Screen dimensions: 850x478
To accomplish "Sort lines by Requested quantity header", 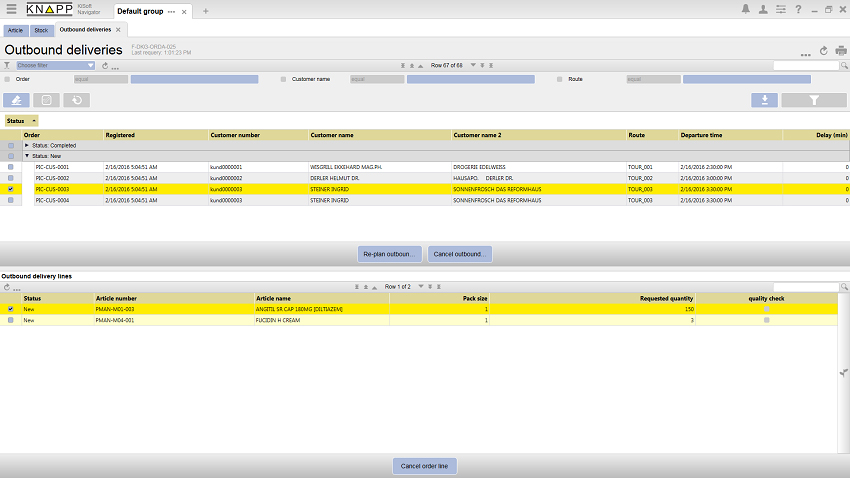I will (593, 299).
